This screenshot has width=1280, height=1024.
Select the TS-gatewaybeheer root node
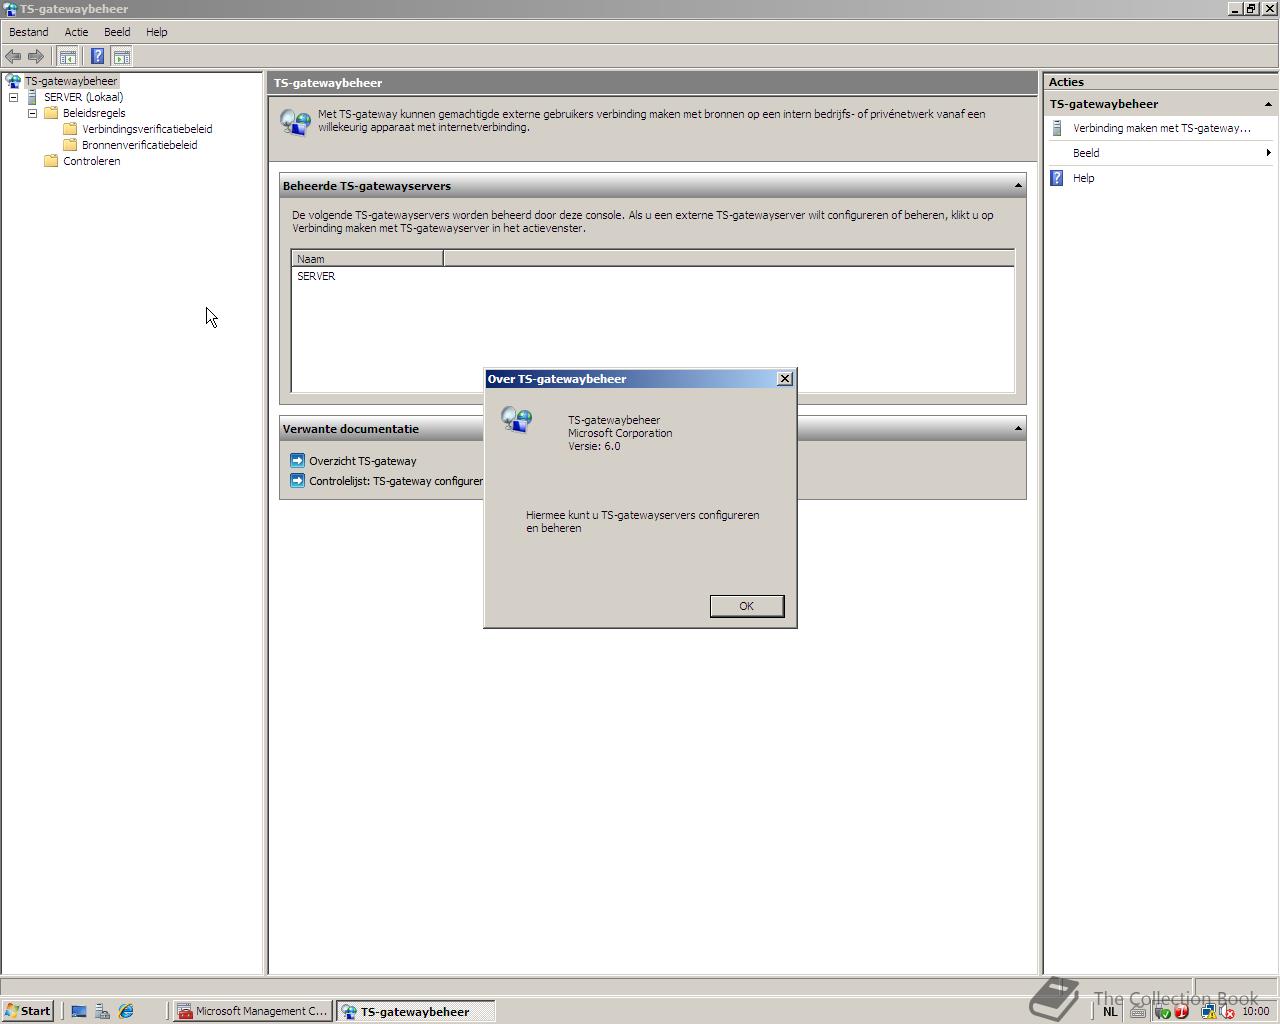point(71,81)
